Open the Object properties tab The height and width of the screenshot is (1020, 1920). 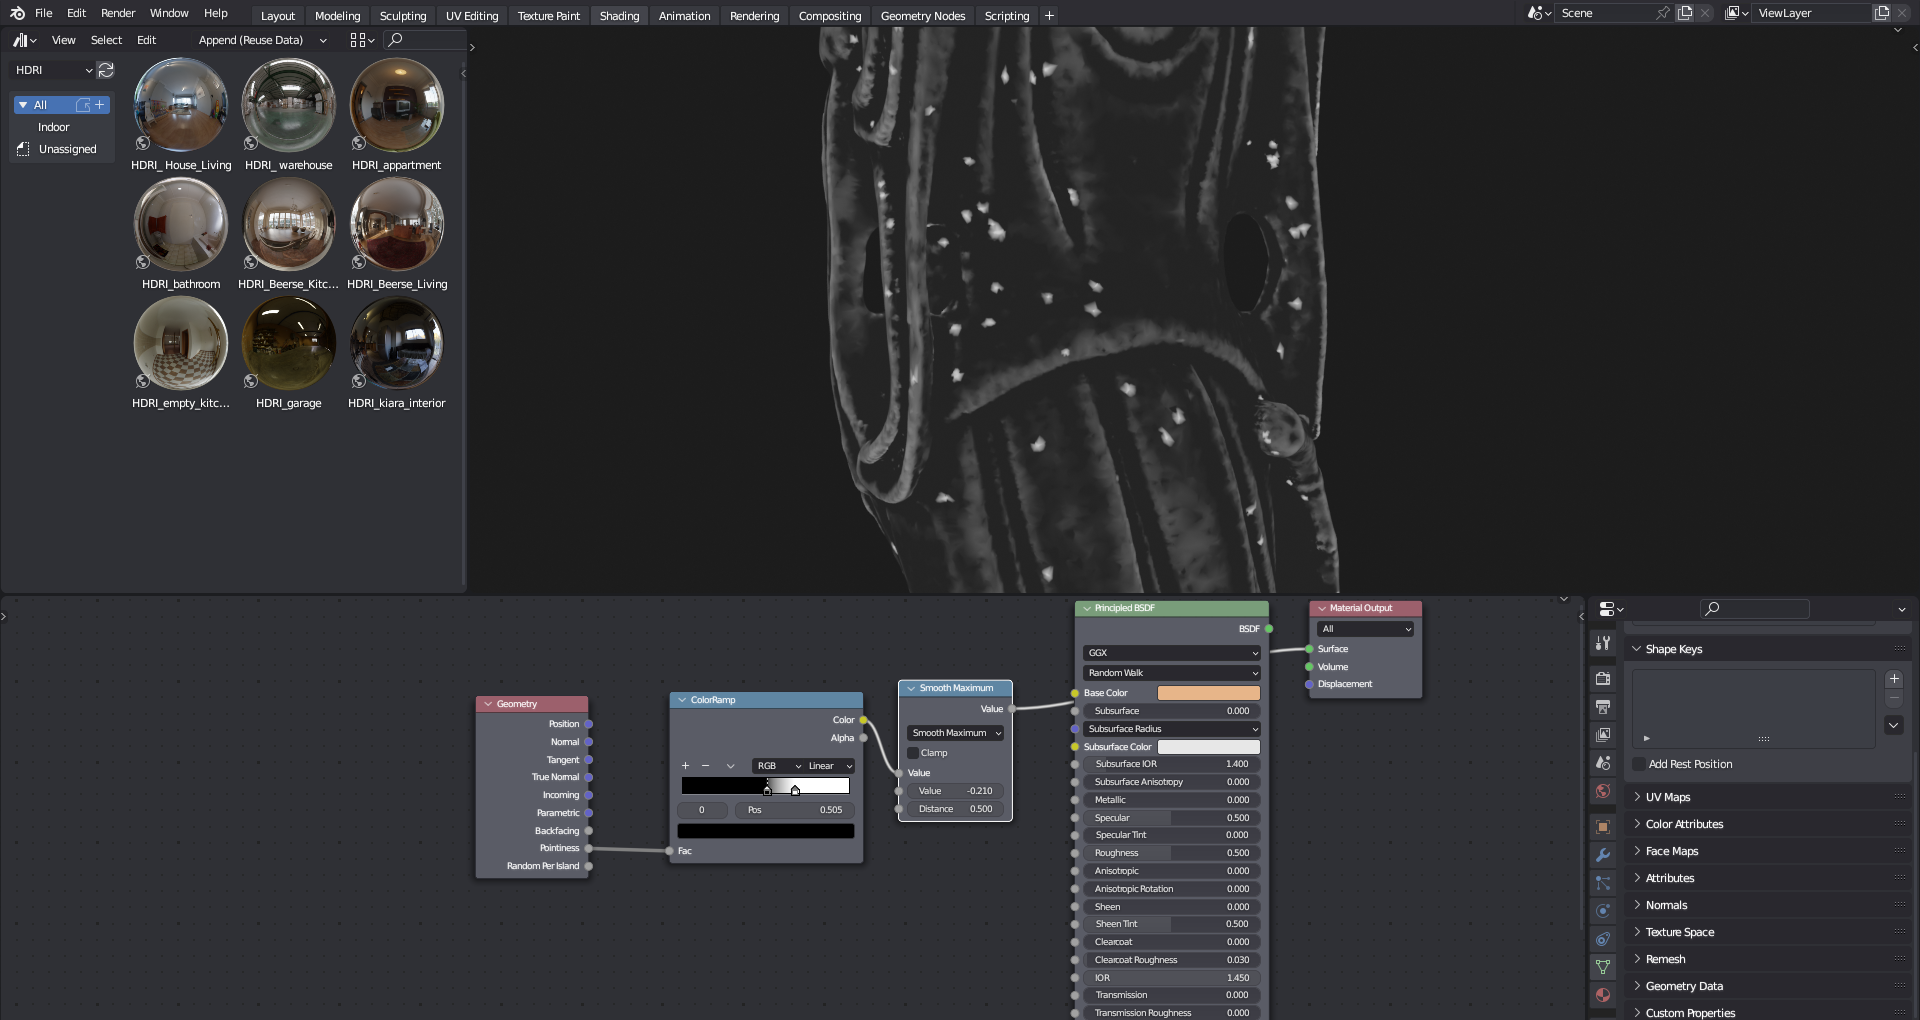click(1603, 827)
